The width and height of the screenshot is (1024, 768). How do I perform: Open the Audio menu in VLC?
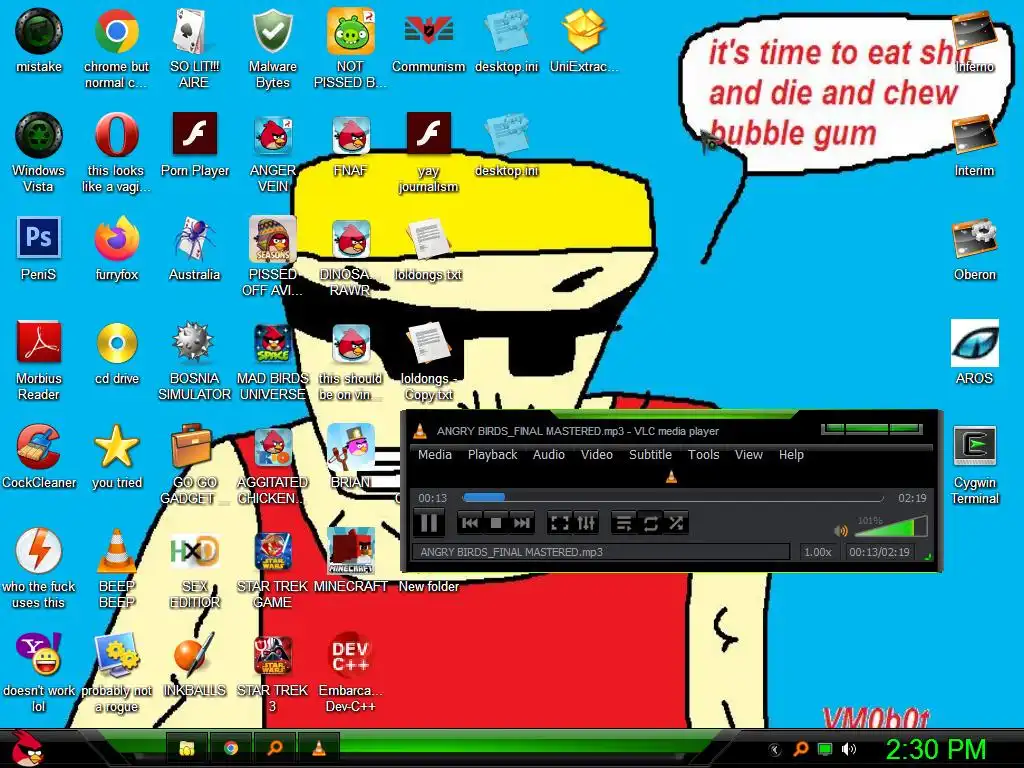coord(549,455)
